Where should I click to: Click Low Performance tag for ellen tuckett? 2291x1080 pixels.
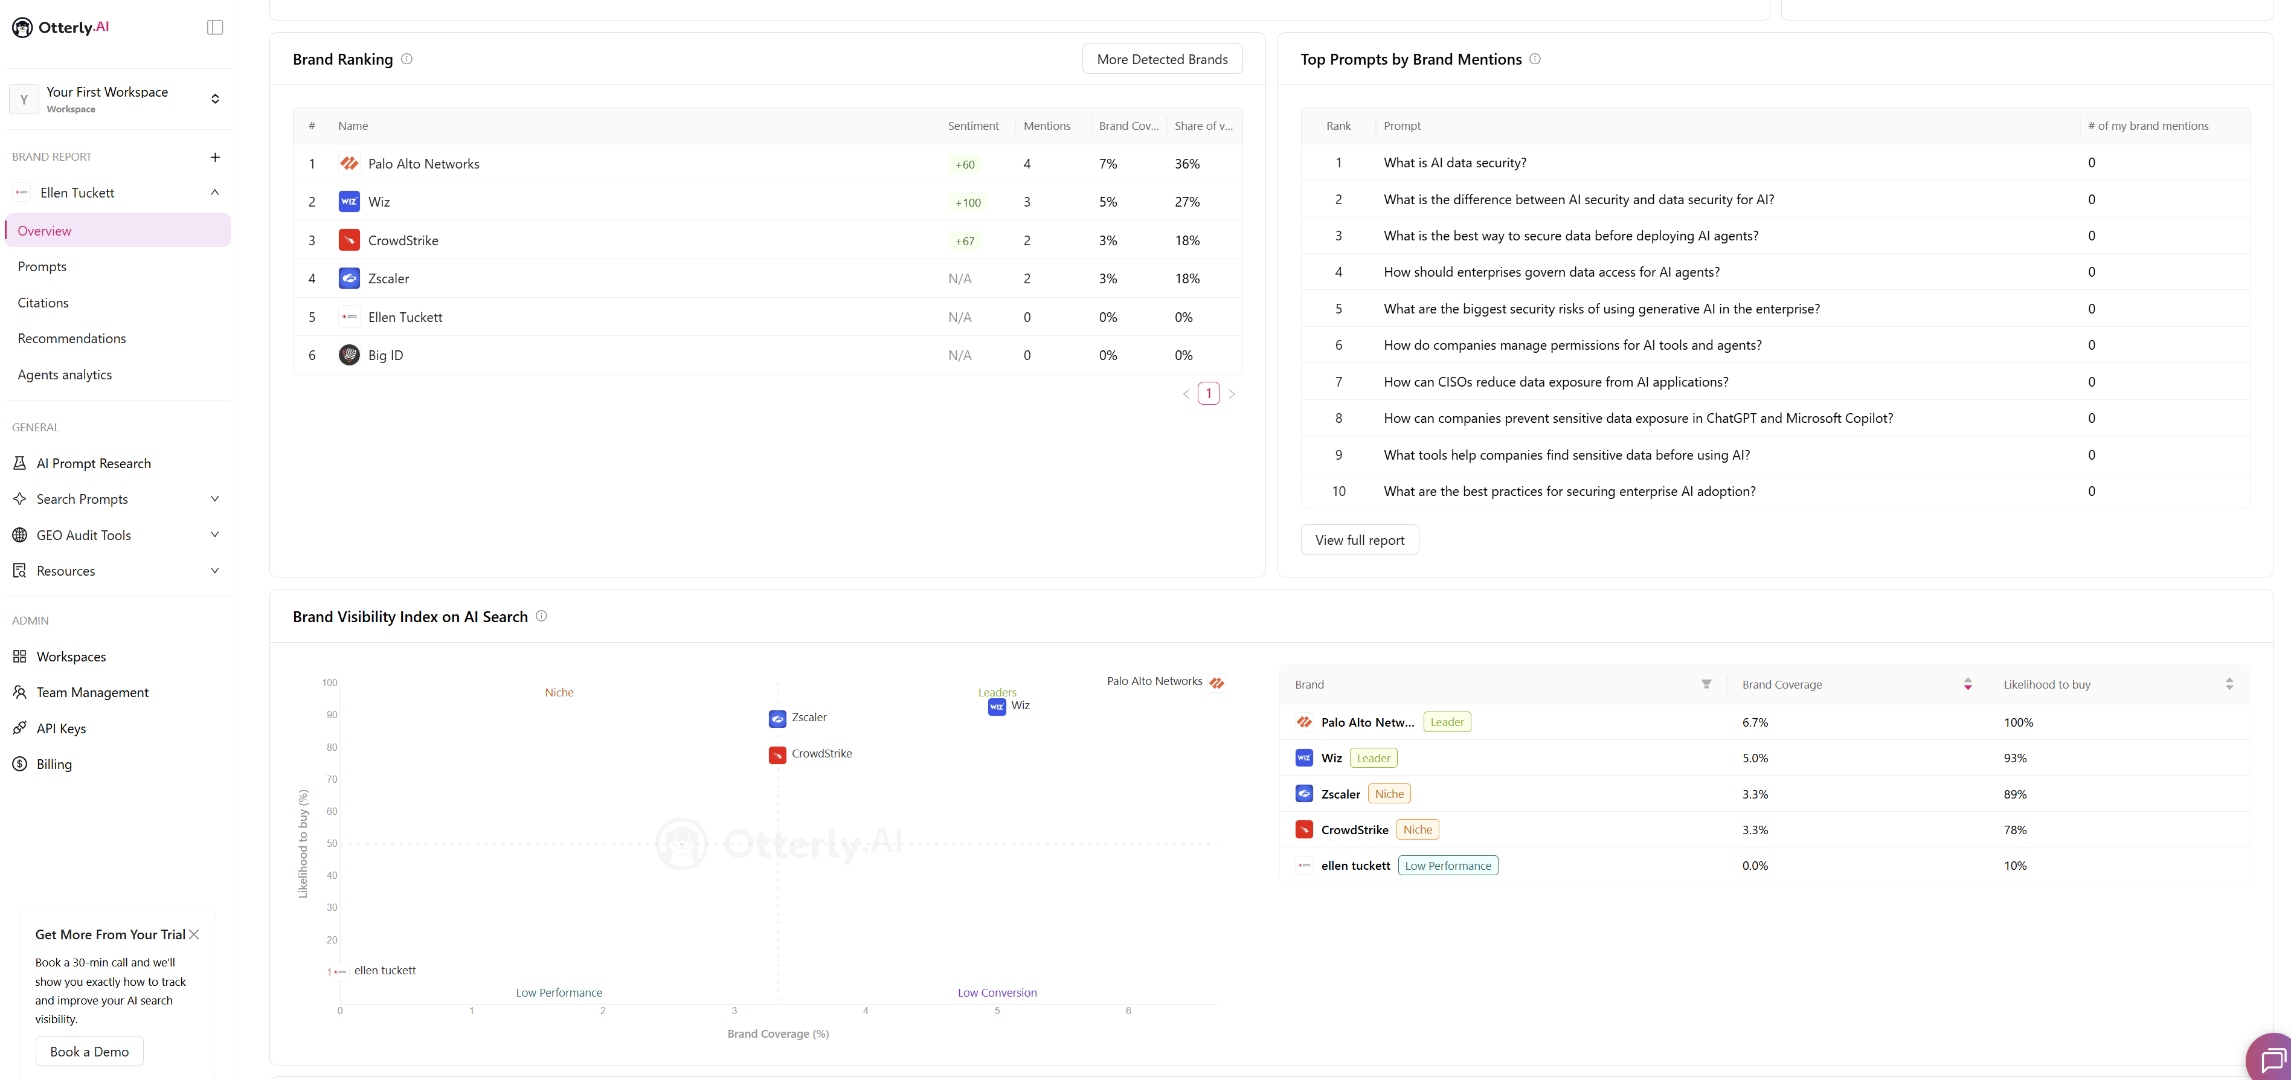click(x=1448, y=866)
